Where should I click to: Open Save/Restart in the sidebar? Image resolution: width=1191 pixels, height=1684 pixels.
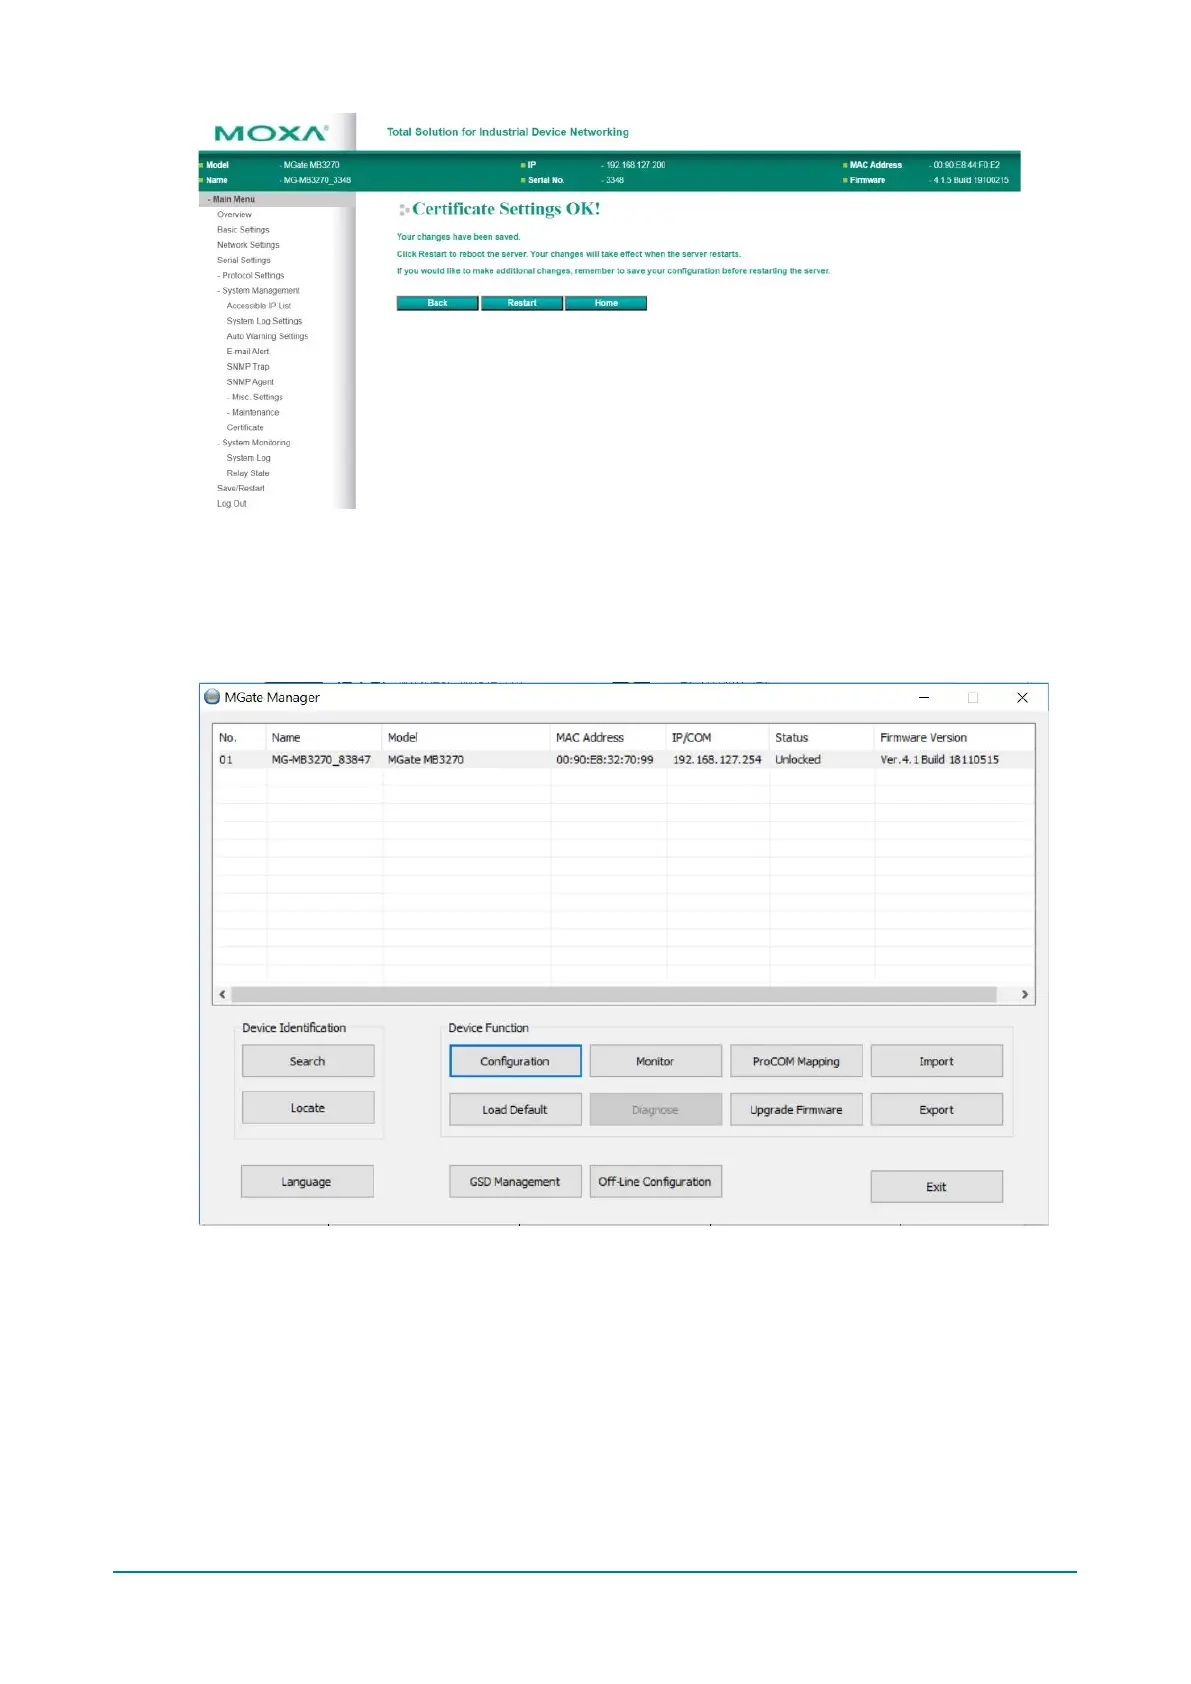(240, 488)
